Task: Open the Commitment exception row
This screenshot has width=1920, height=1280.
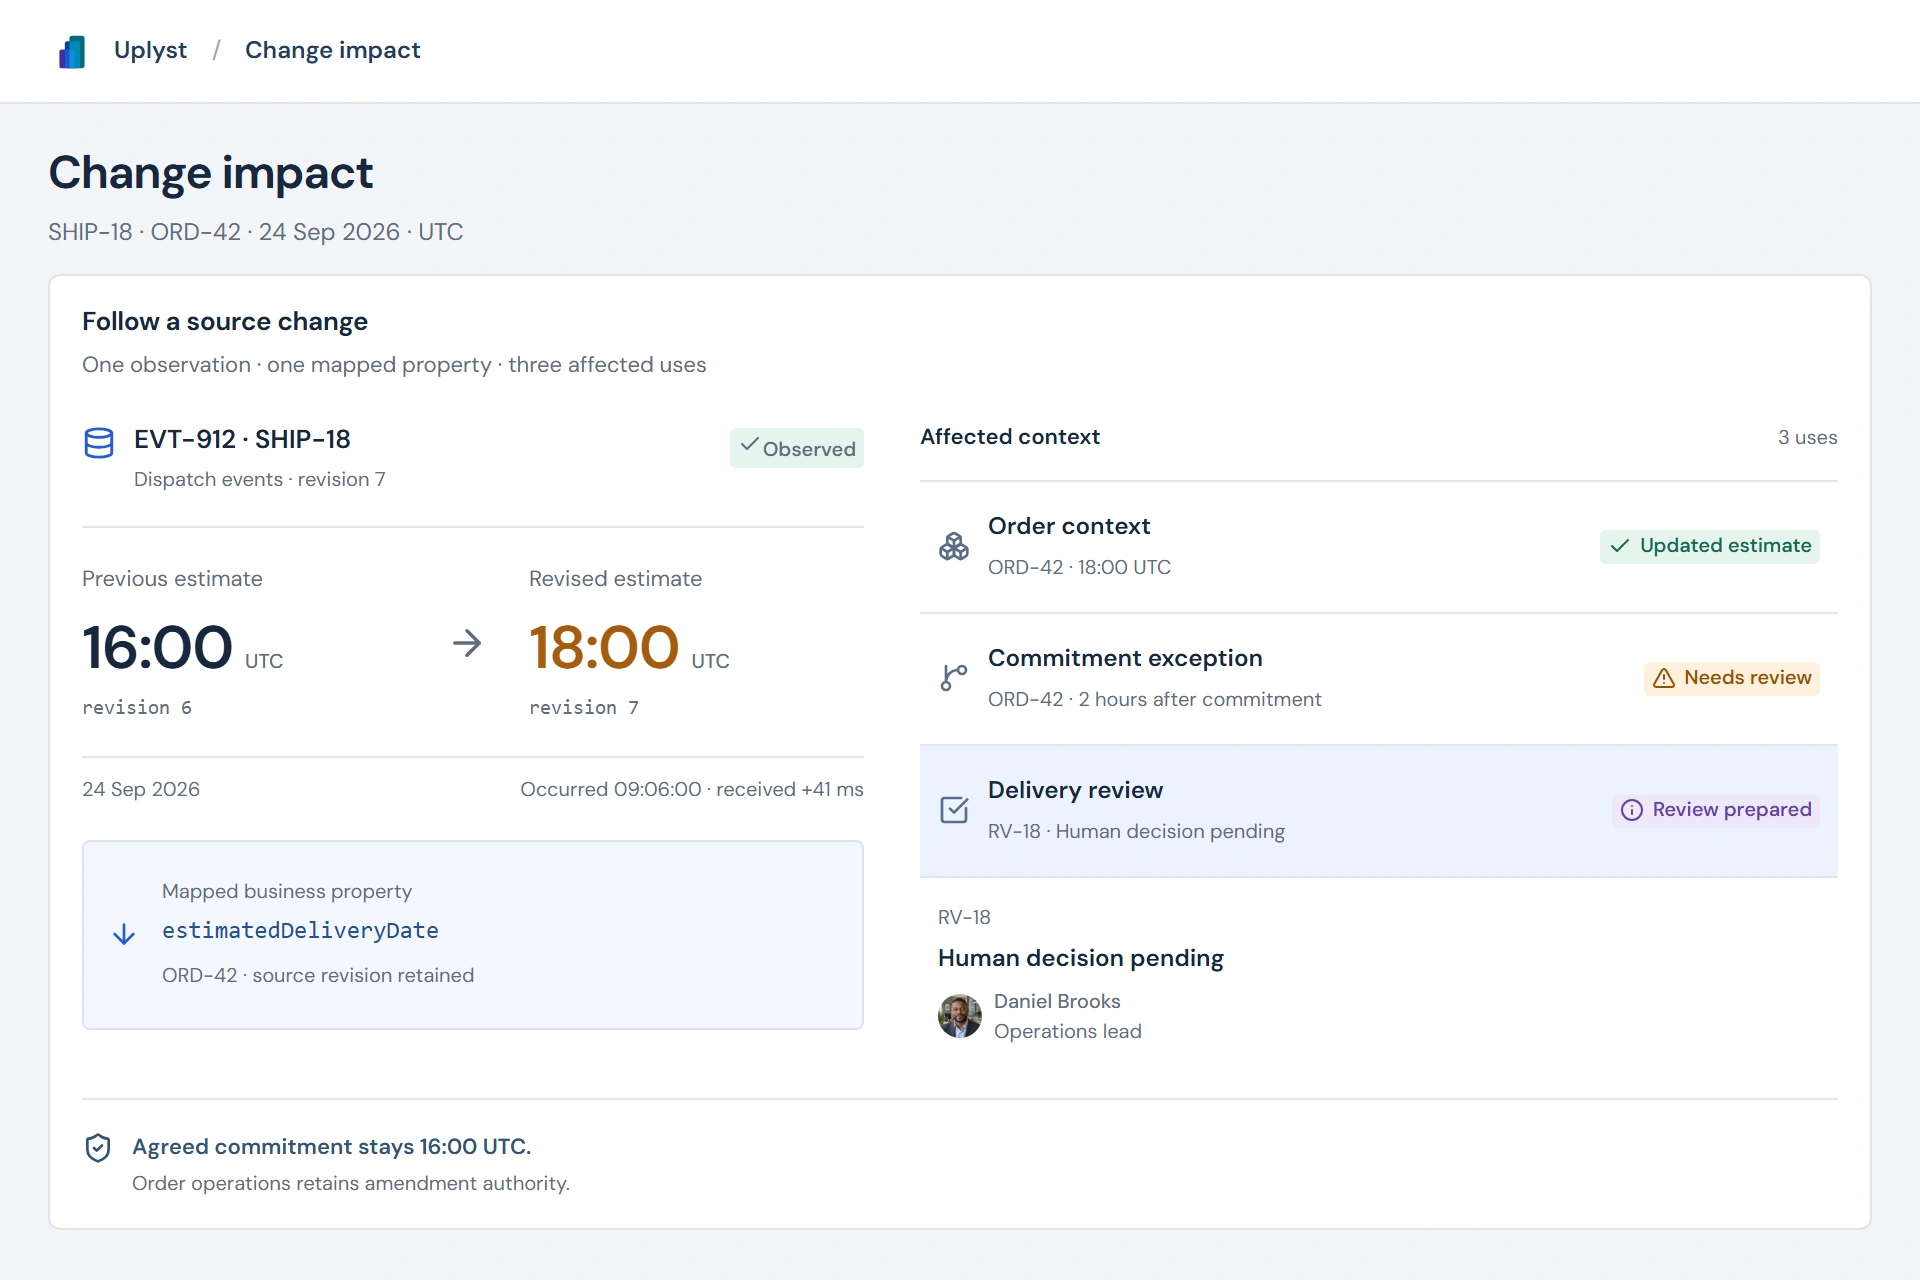Action: 1379,679
